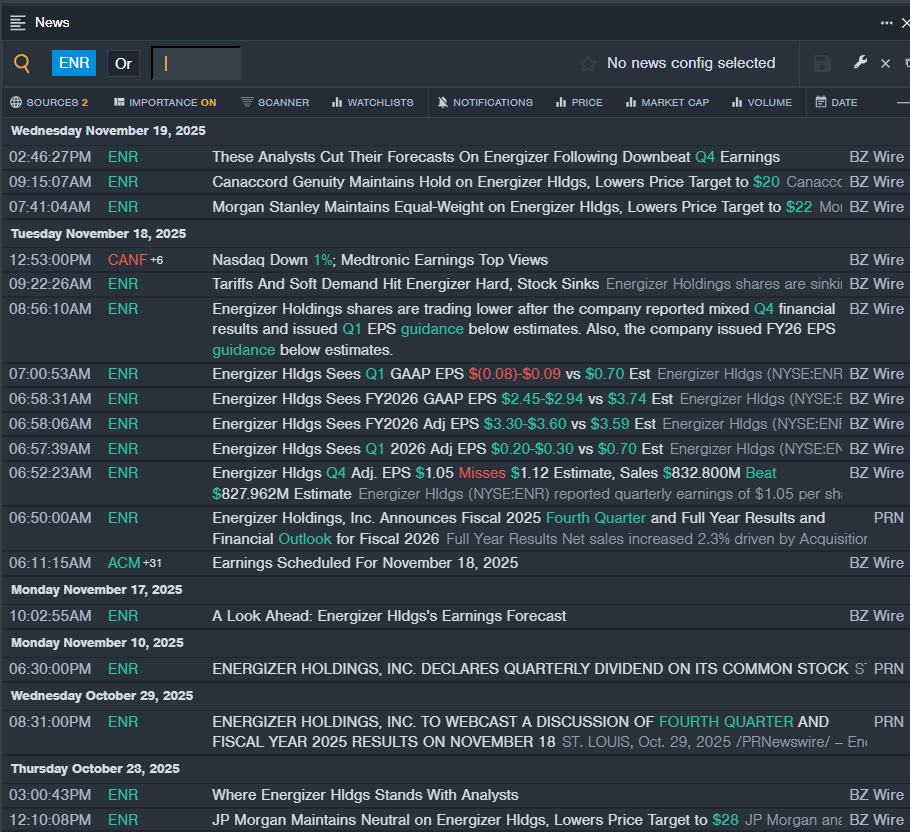This screenshot has width=910, height=832.
Task: Clear the search using the X icon
Action: pos(885,64)
